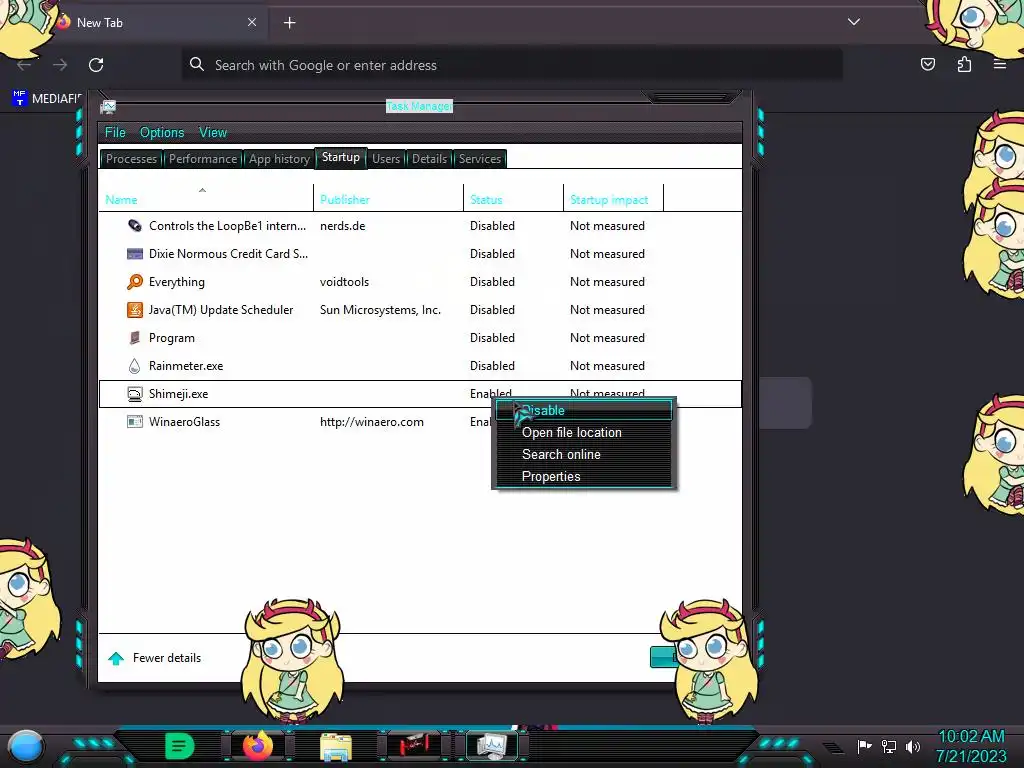
Task: Select the 'Everything' startup entry name
Action: tap(176, 281)
